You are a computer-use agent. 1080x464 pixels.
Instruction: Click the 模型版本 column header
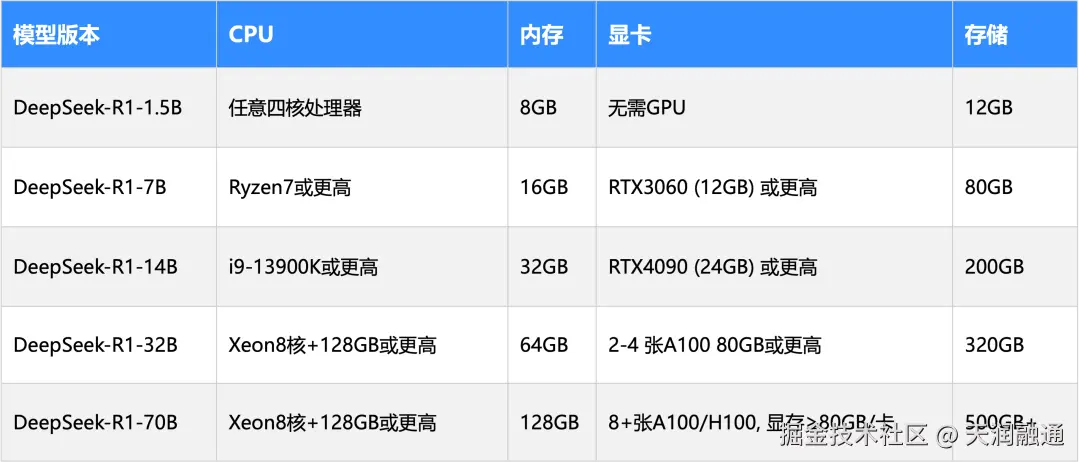click(x=109, y=34)
